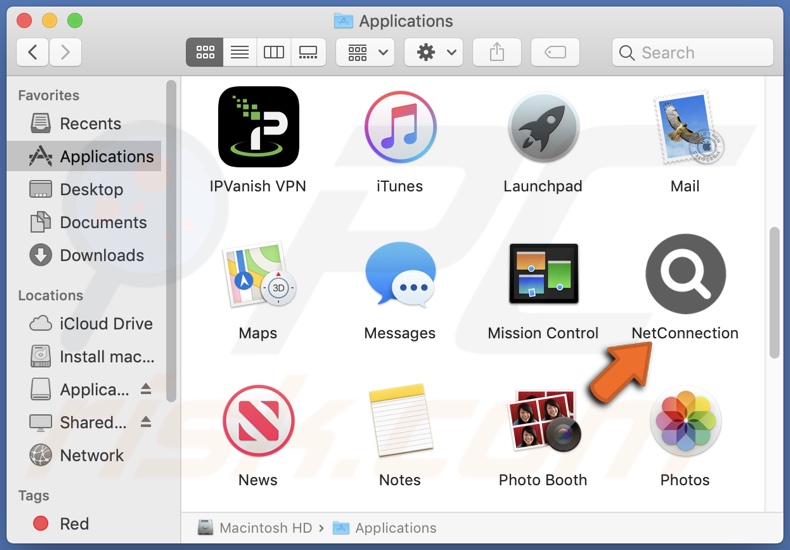Switch to list view
The width and height of the screenshot is (790, 550).
pyautogui.click(x=240, y=52)
